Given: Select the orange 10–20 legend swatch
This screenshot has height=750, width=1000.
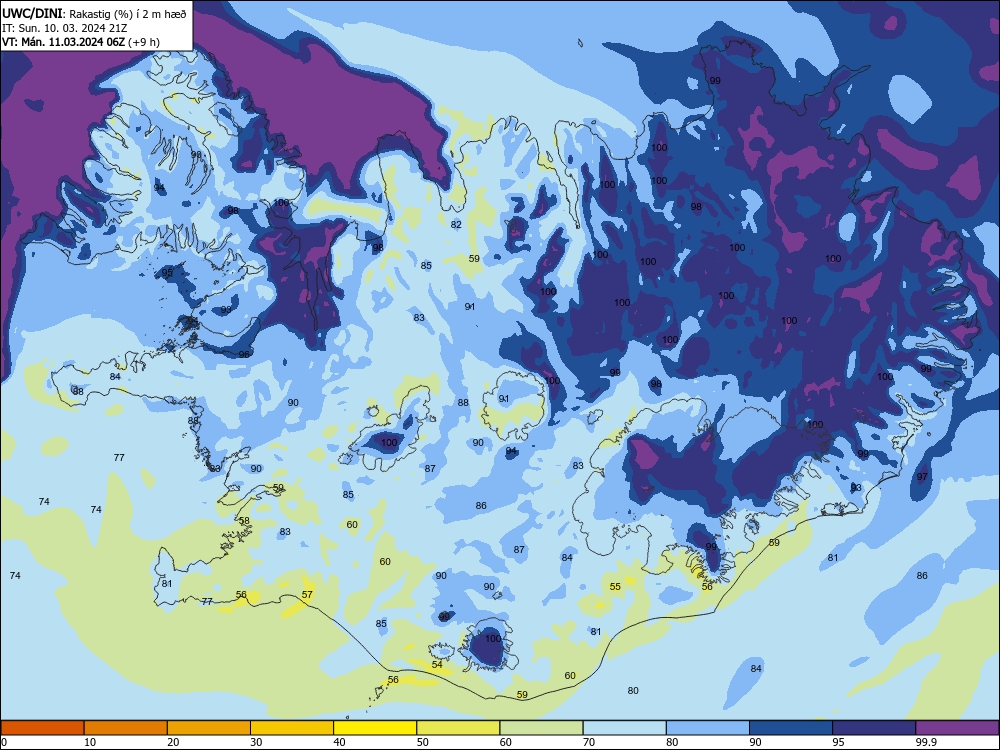Looking at the screenshot, I should (x=126, y=728).
